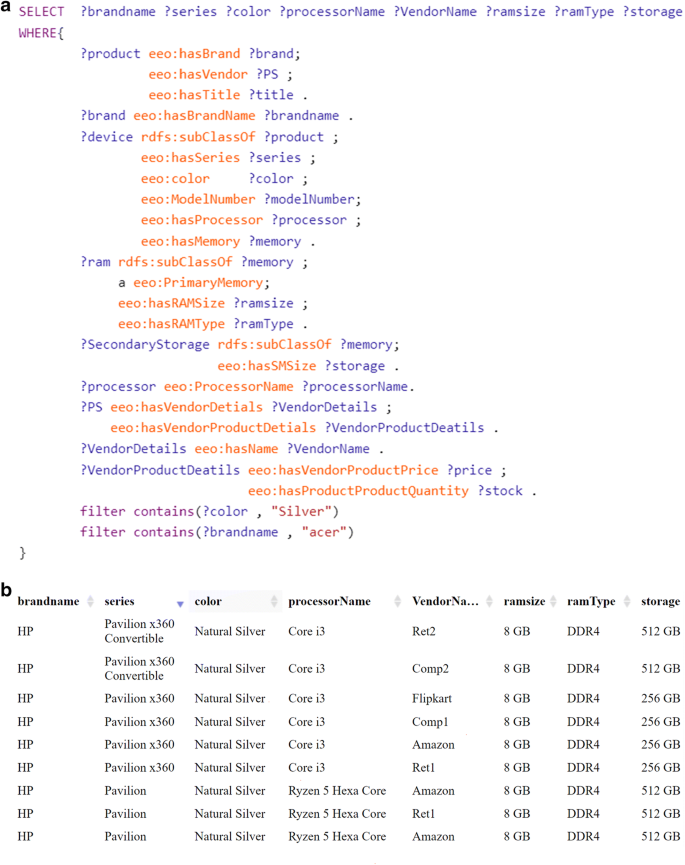Select the VendorNa... column header
The image size is (685, 865).
point(445,601)
